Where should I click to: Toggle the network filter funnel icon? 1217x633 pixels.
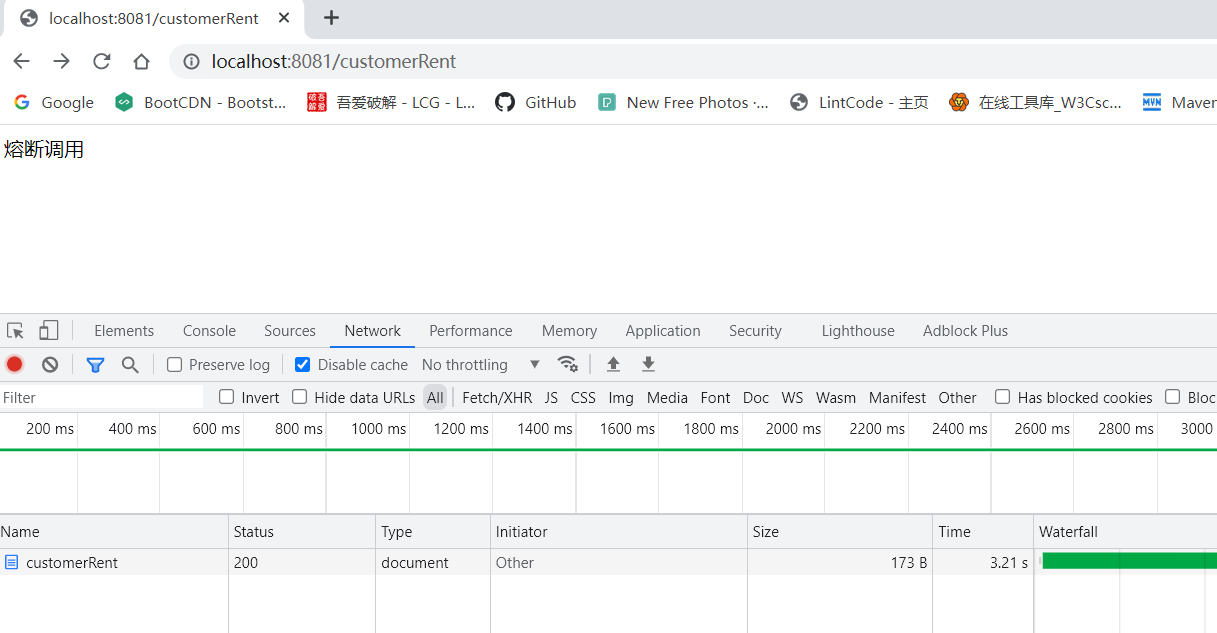click(95, 365)
